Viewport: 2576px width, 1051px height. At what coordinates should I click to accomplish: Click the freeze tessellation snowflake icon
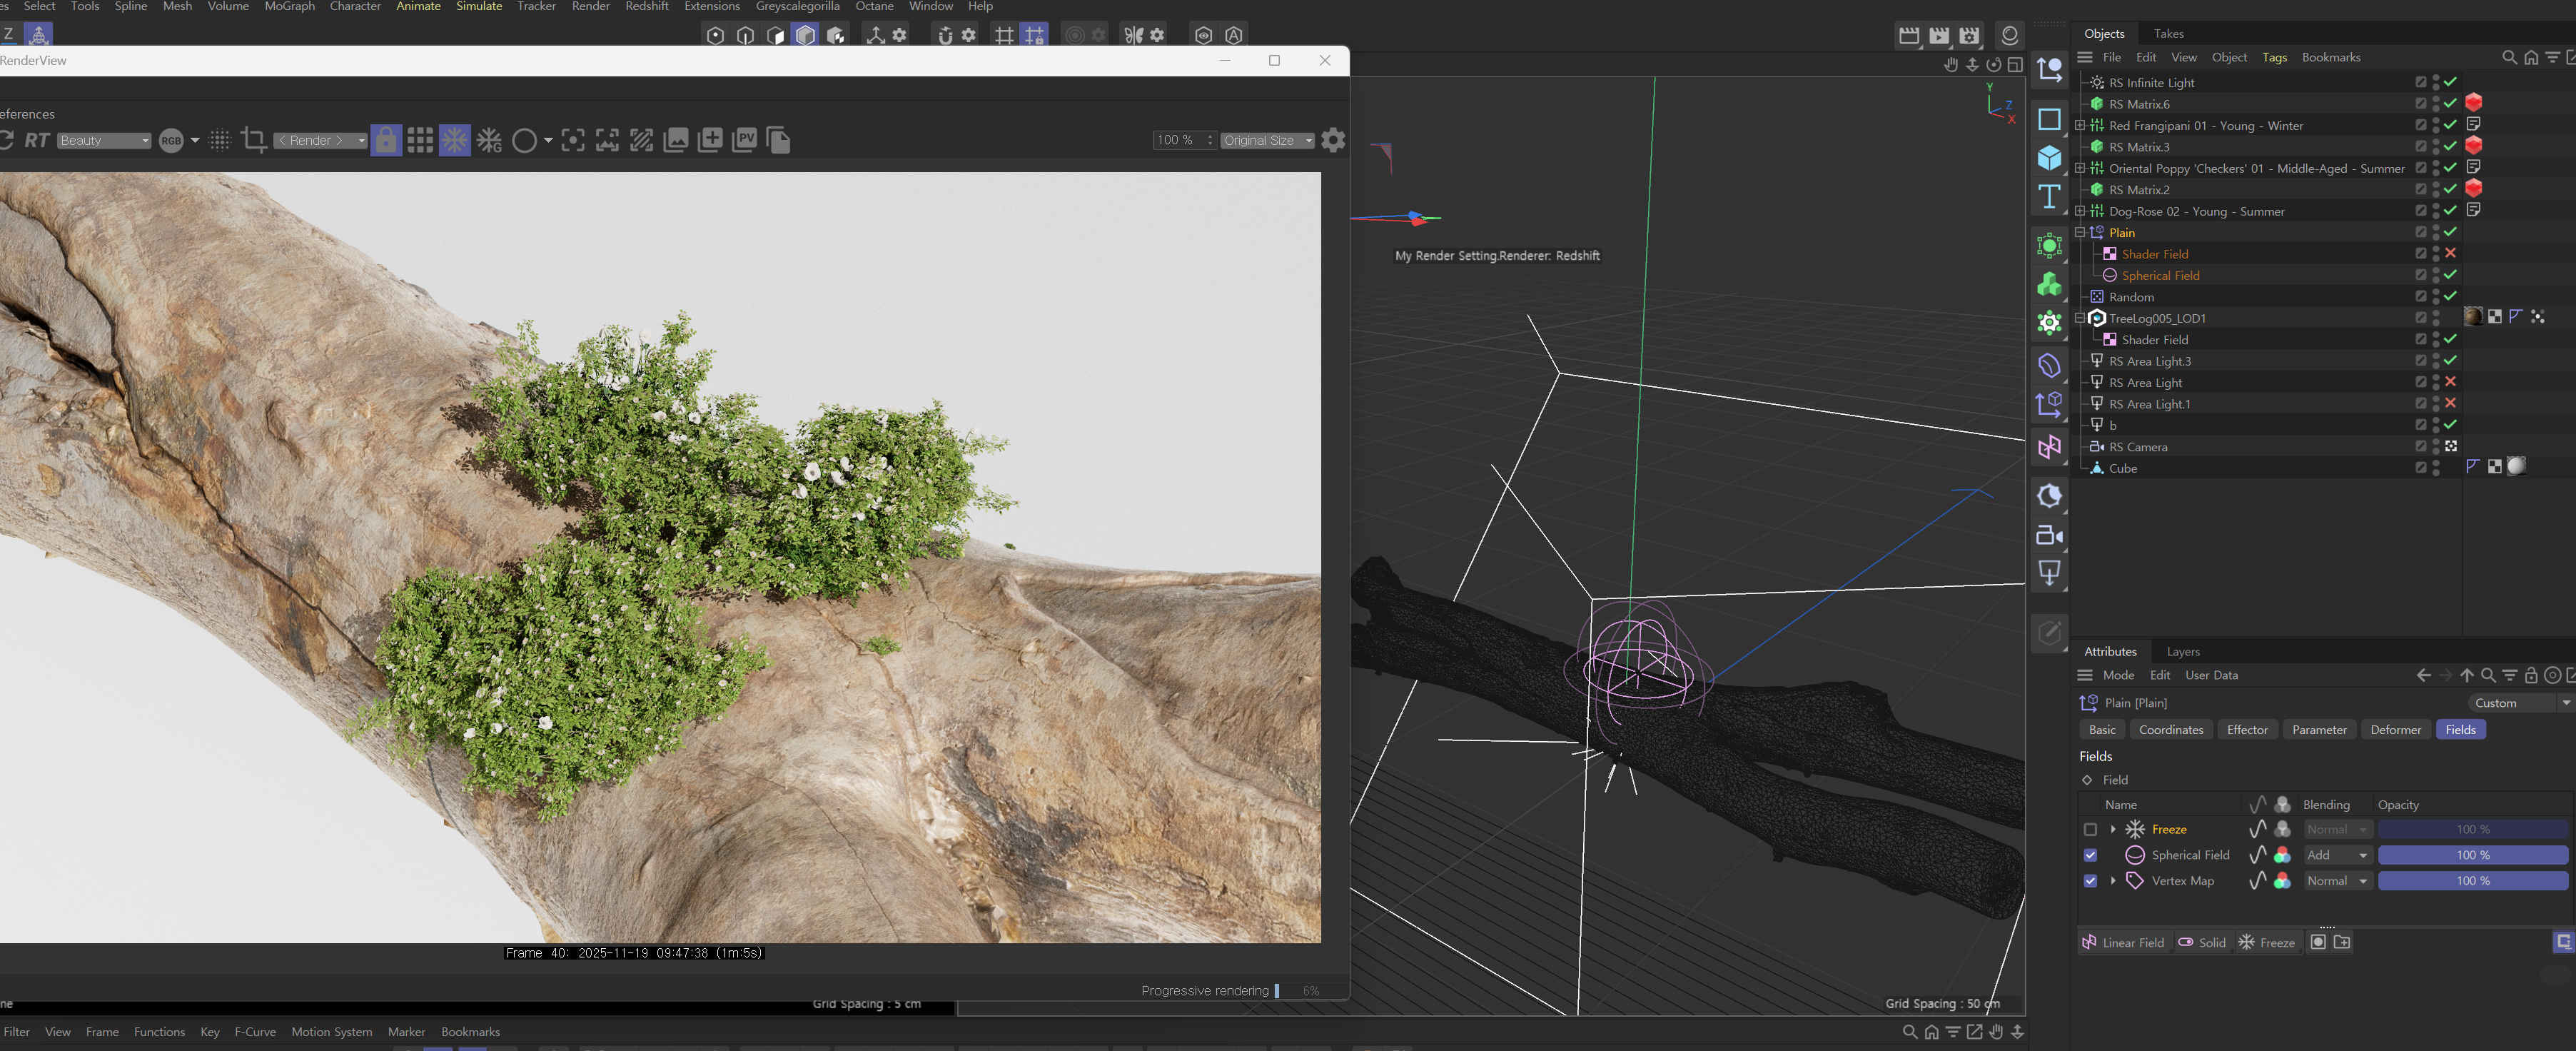(454, 140)
